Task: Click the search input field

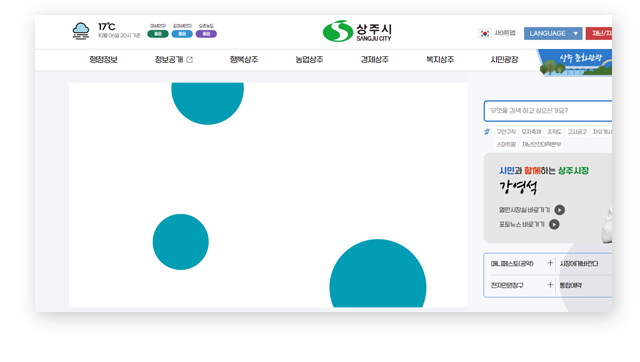Action: 548,111
